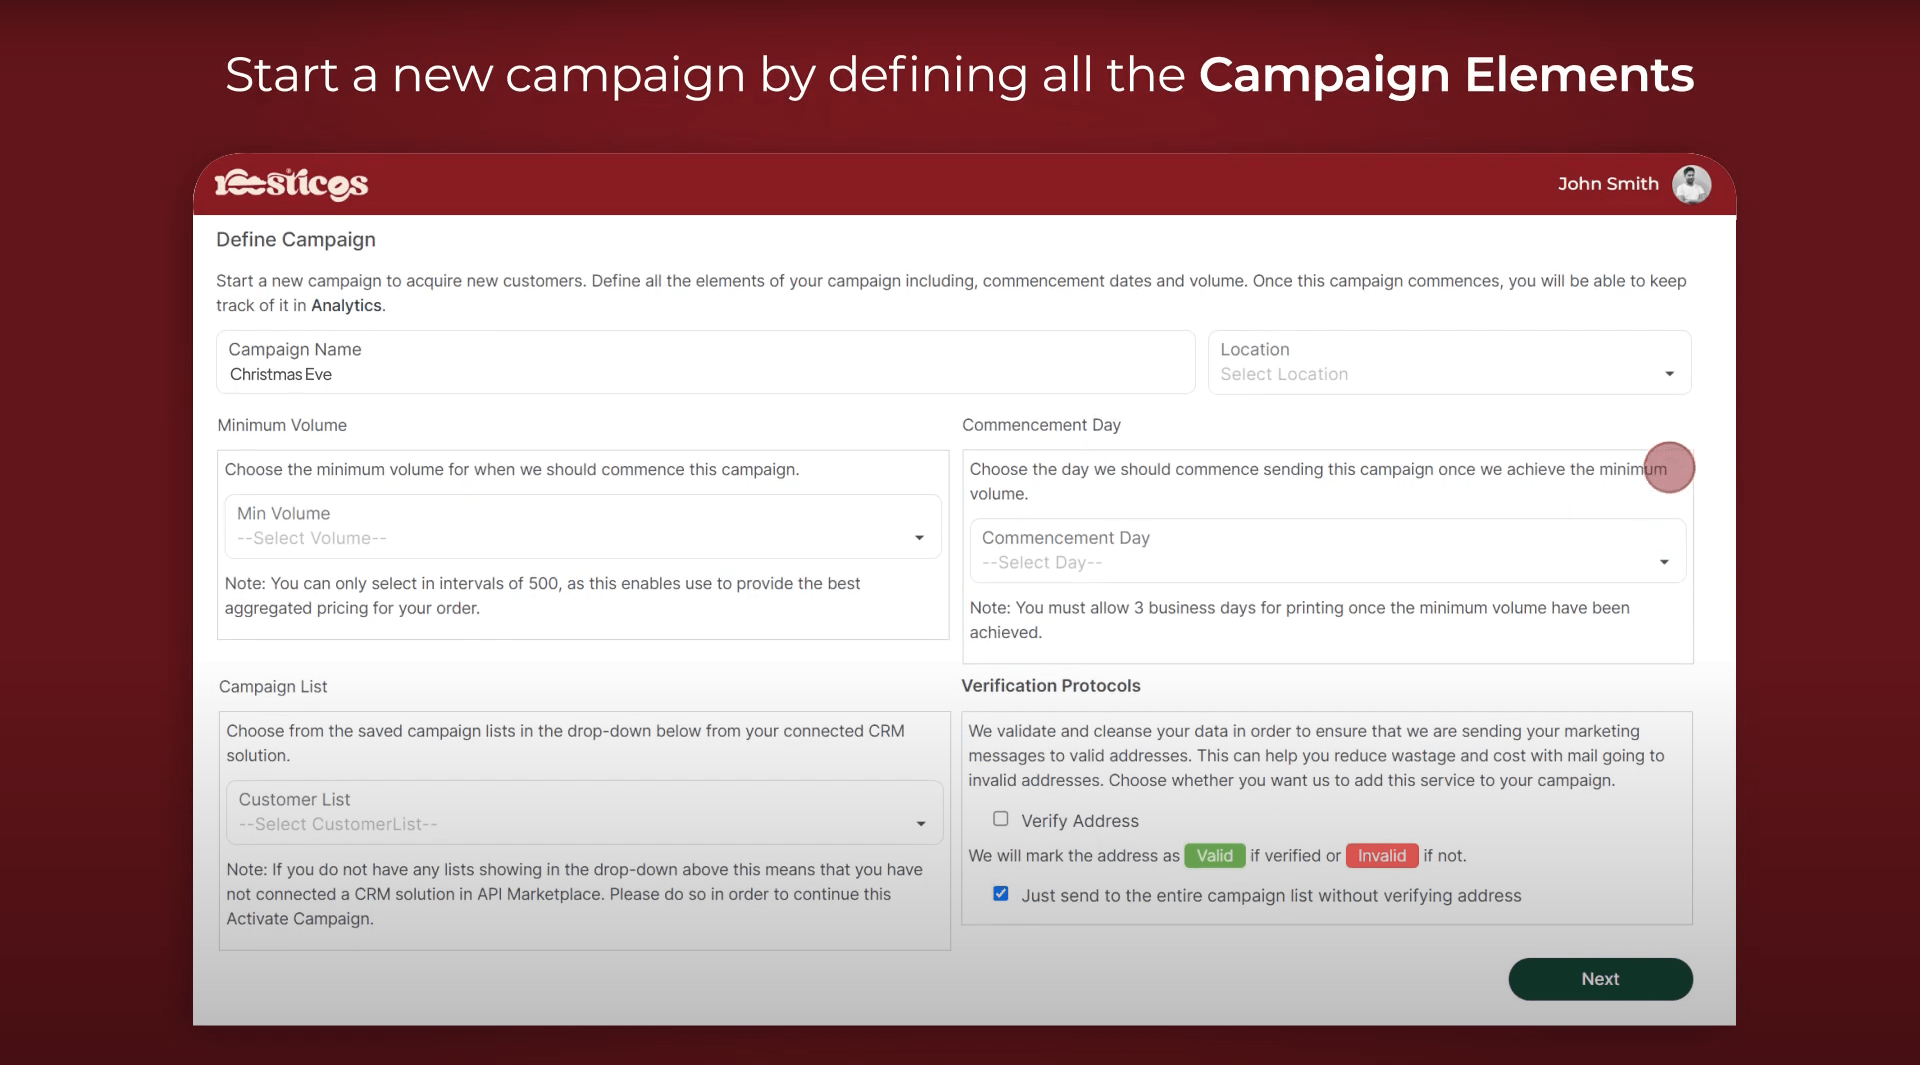Click the Min Volume arrow icon
This screenshot has height=1065, width=1920.
click(919, 538)
